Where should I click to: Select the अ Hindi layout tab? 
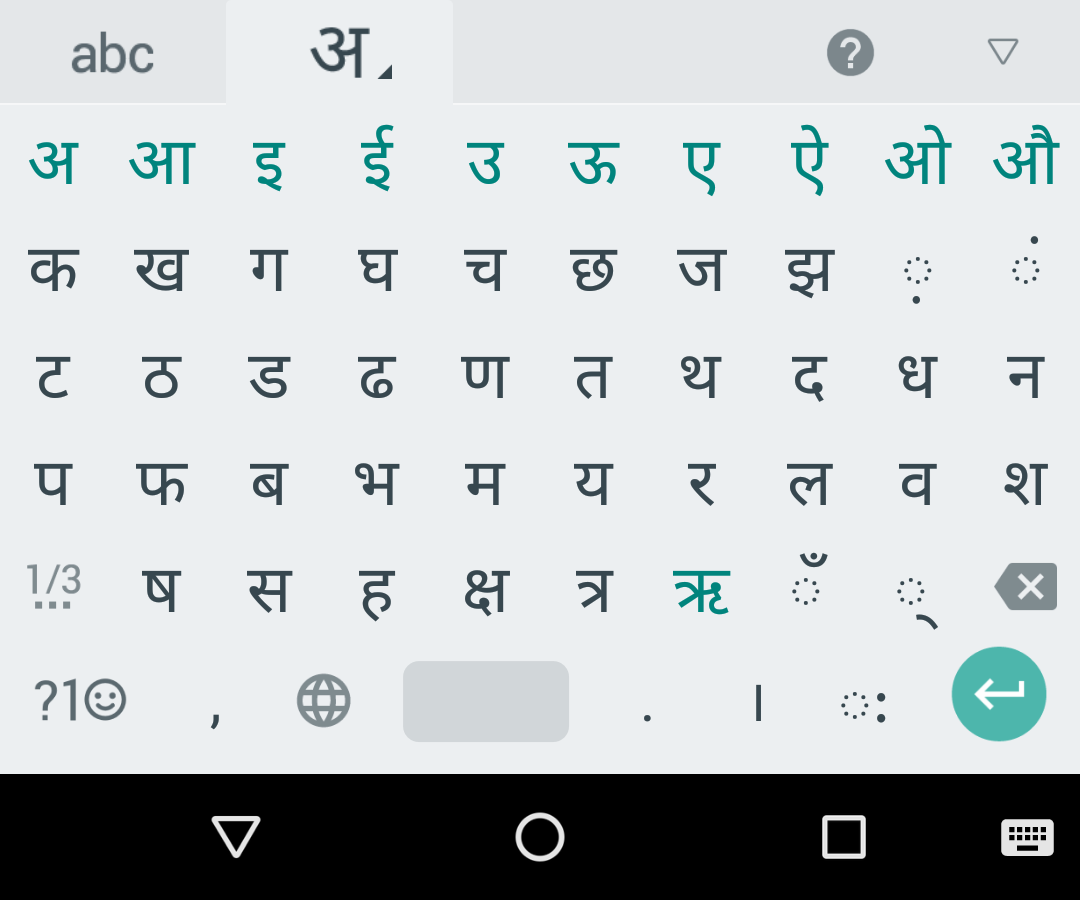340,52
